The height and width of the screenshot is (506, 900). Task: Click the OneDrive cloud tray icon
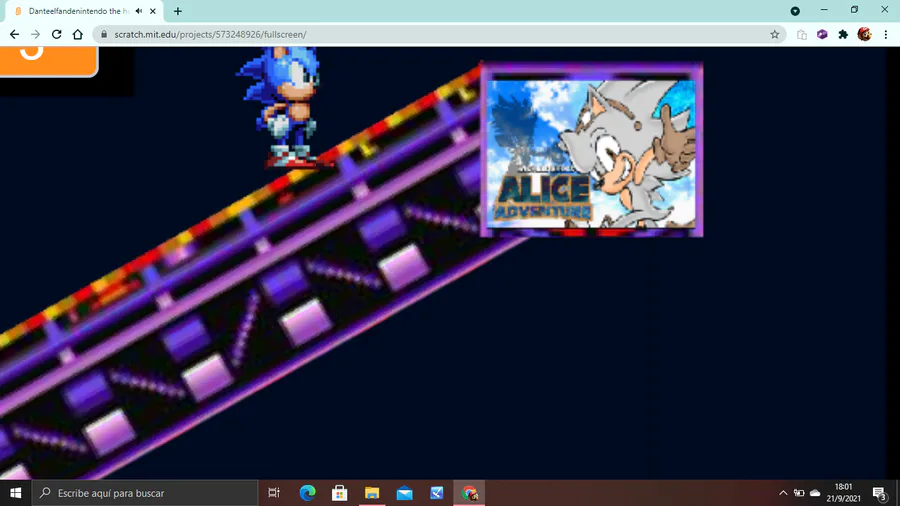click(814, 493)
